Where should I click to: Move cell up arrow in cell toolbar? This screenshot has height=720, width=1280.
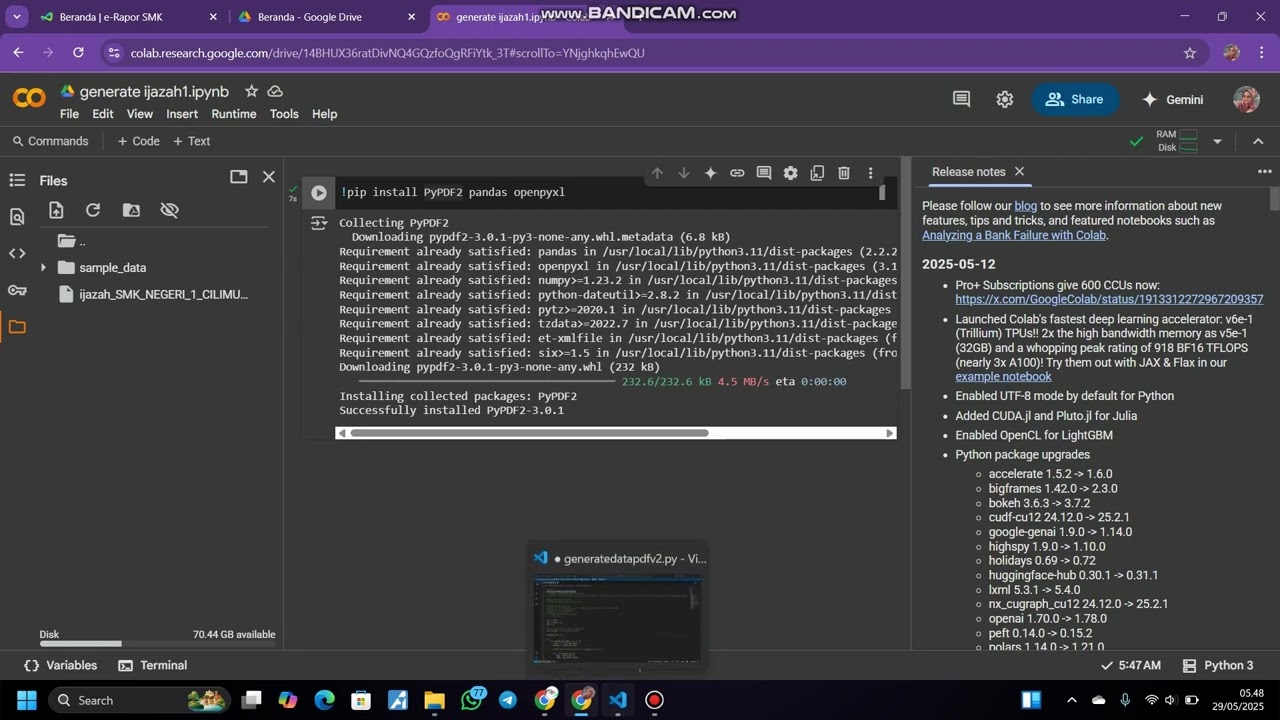tap(657, 173)
